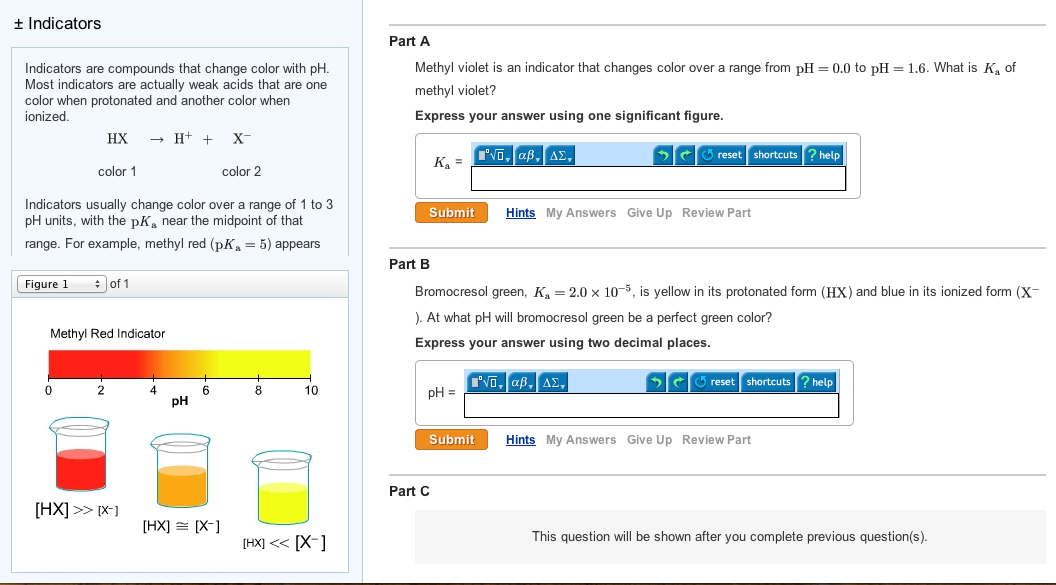This screenshot has width=1056, height=585.
Task: Click the Undo icon in Part B toolbar
Action: [x=655, y=382]
